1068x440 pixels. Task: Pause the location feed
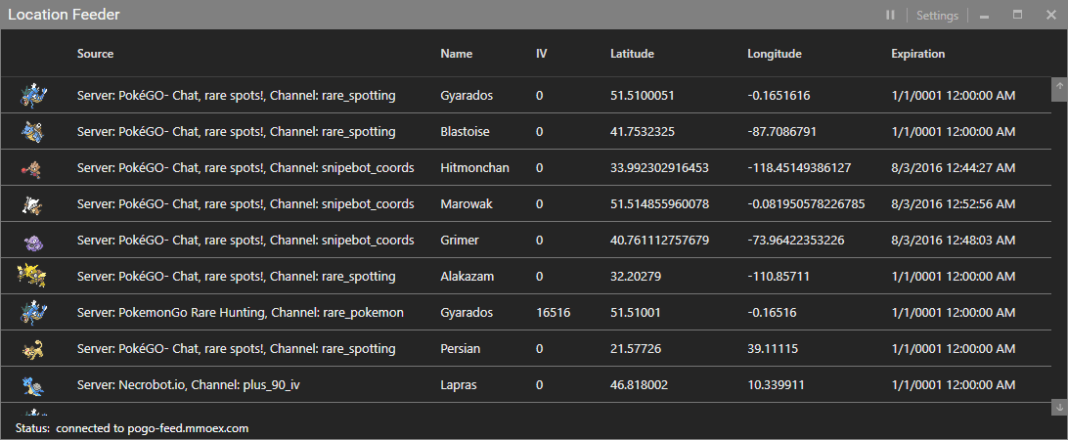pyautogui.click(x=890, y=15)
